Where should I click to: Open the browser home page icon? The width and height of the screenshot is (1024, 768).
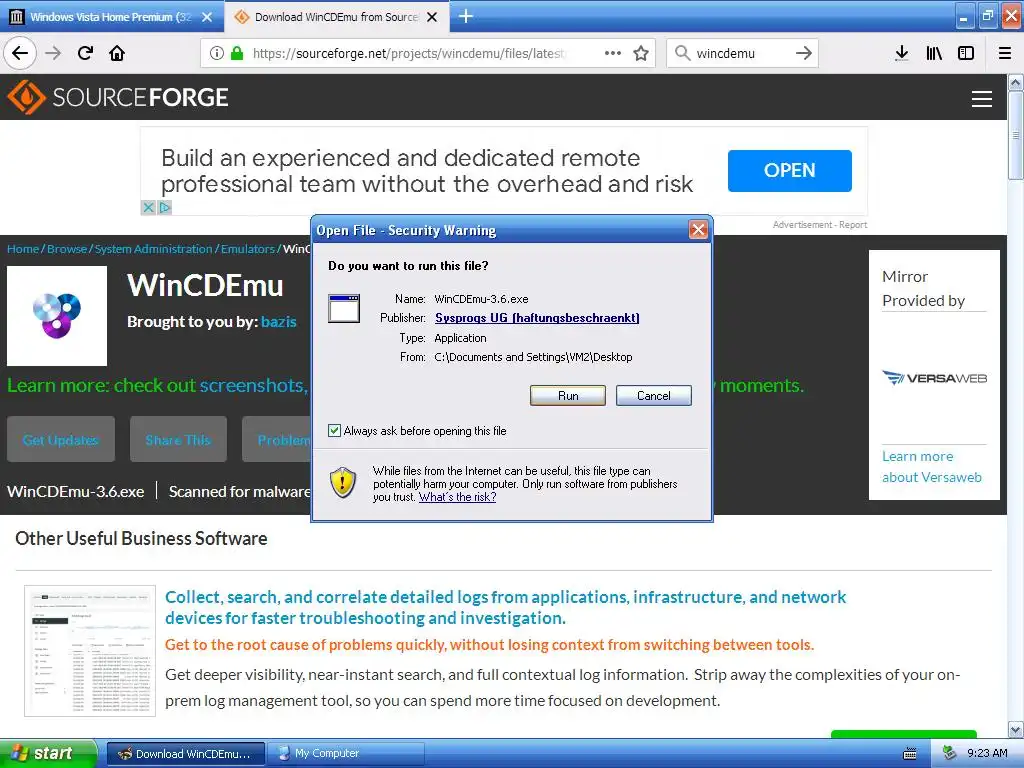pos(117,53)
